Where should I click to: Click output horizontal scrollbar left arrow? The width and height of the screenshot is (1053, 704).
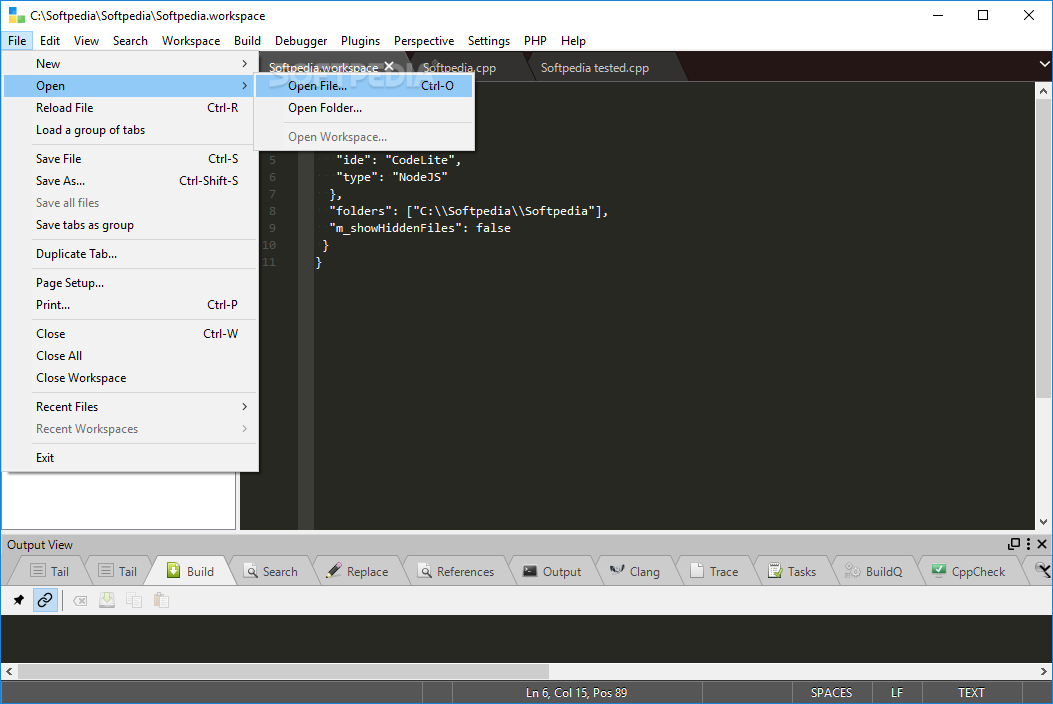[x=9, y=671]
